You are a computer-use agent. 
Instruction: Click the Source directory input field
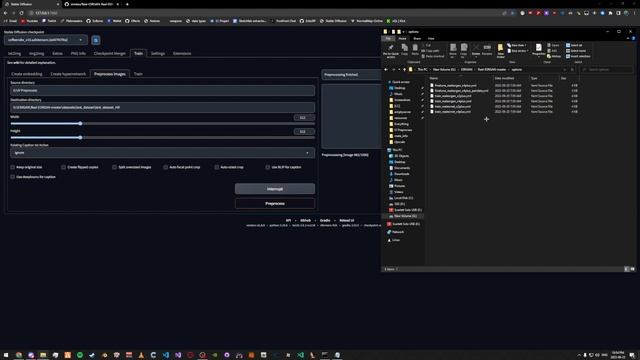(x=162, y=90)
